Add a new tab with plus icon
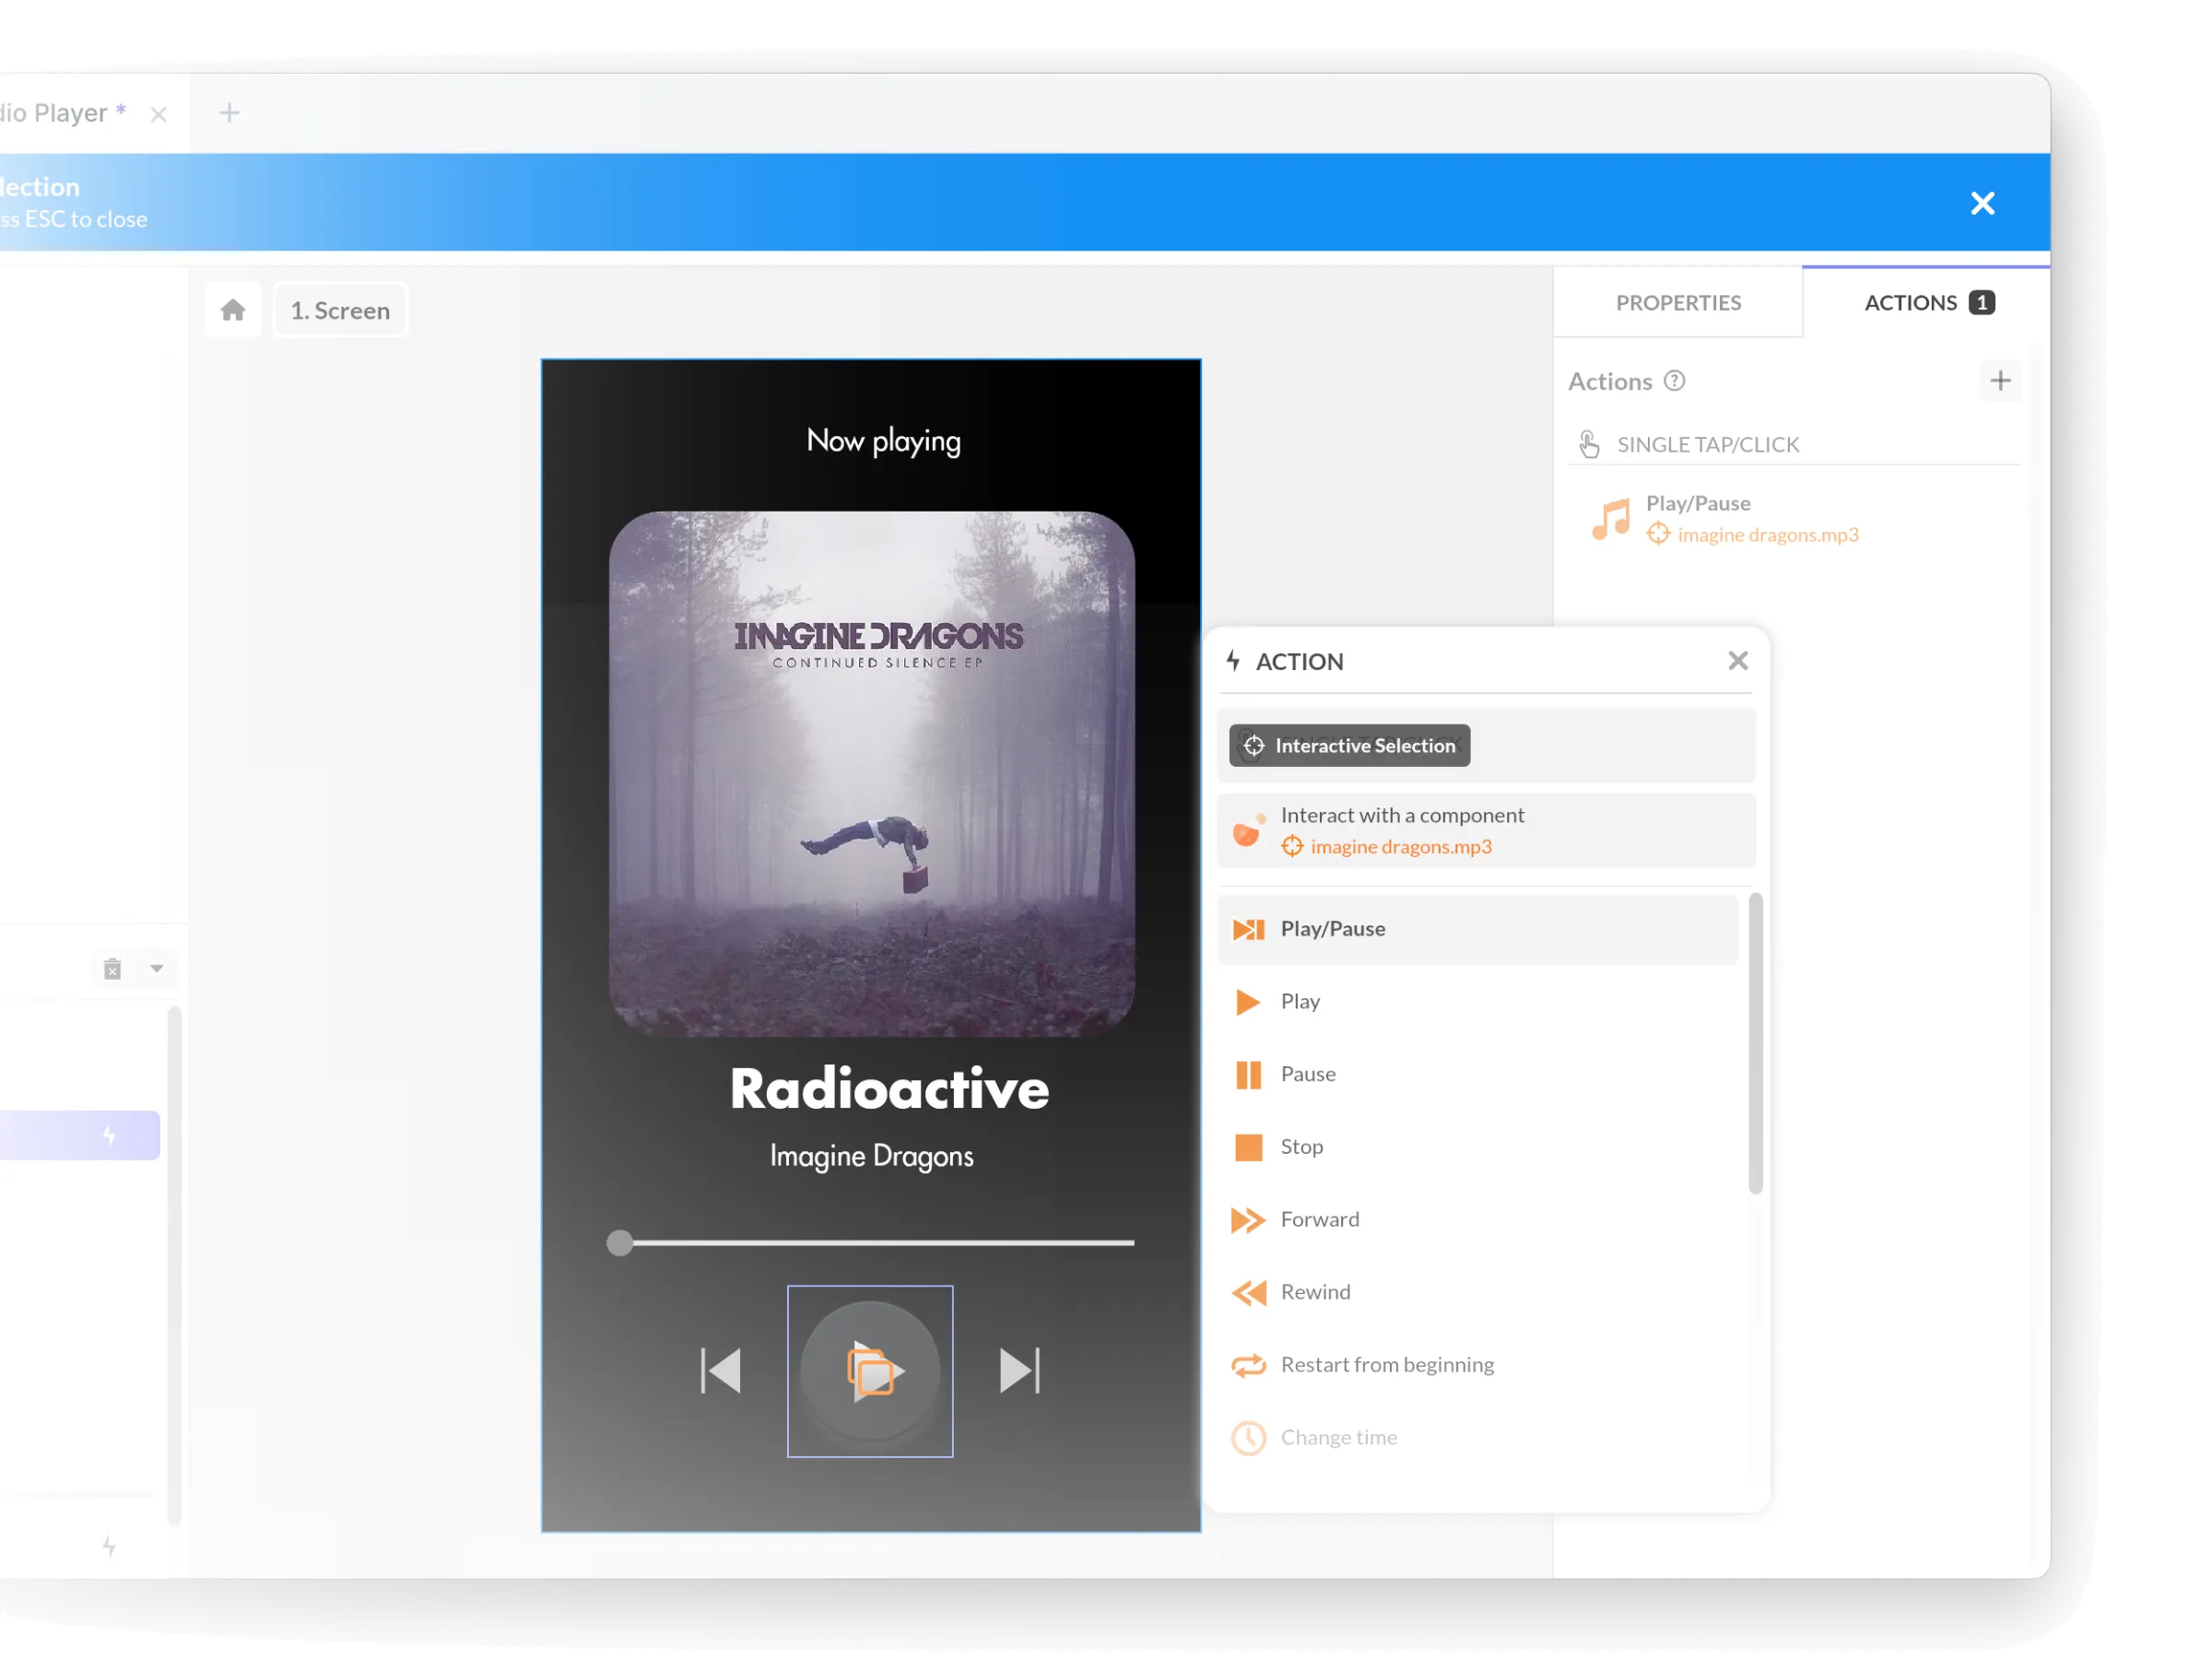Viewport: 2212px width, 1659px height. [229, 113]
